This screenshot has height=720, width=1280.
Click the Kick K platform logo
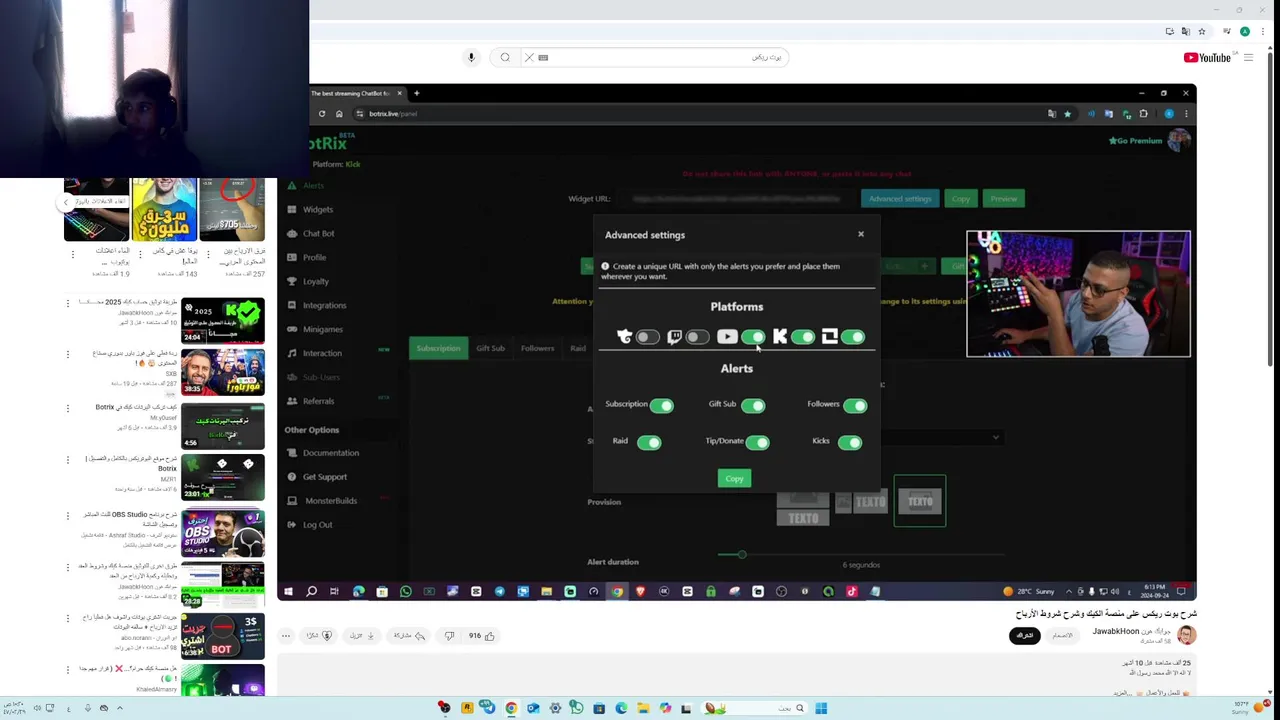click(780, 337)
